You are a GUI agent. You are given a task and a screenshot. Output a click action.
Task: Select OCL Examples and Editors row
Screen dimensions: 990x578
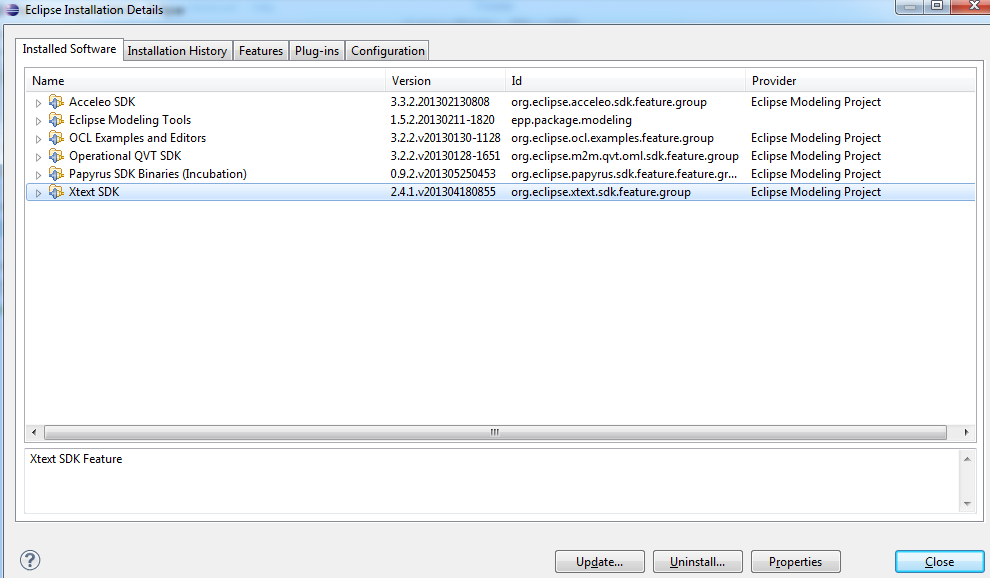[x=501, y=138]
